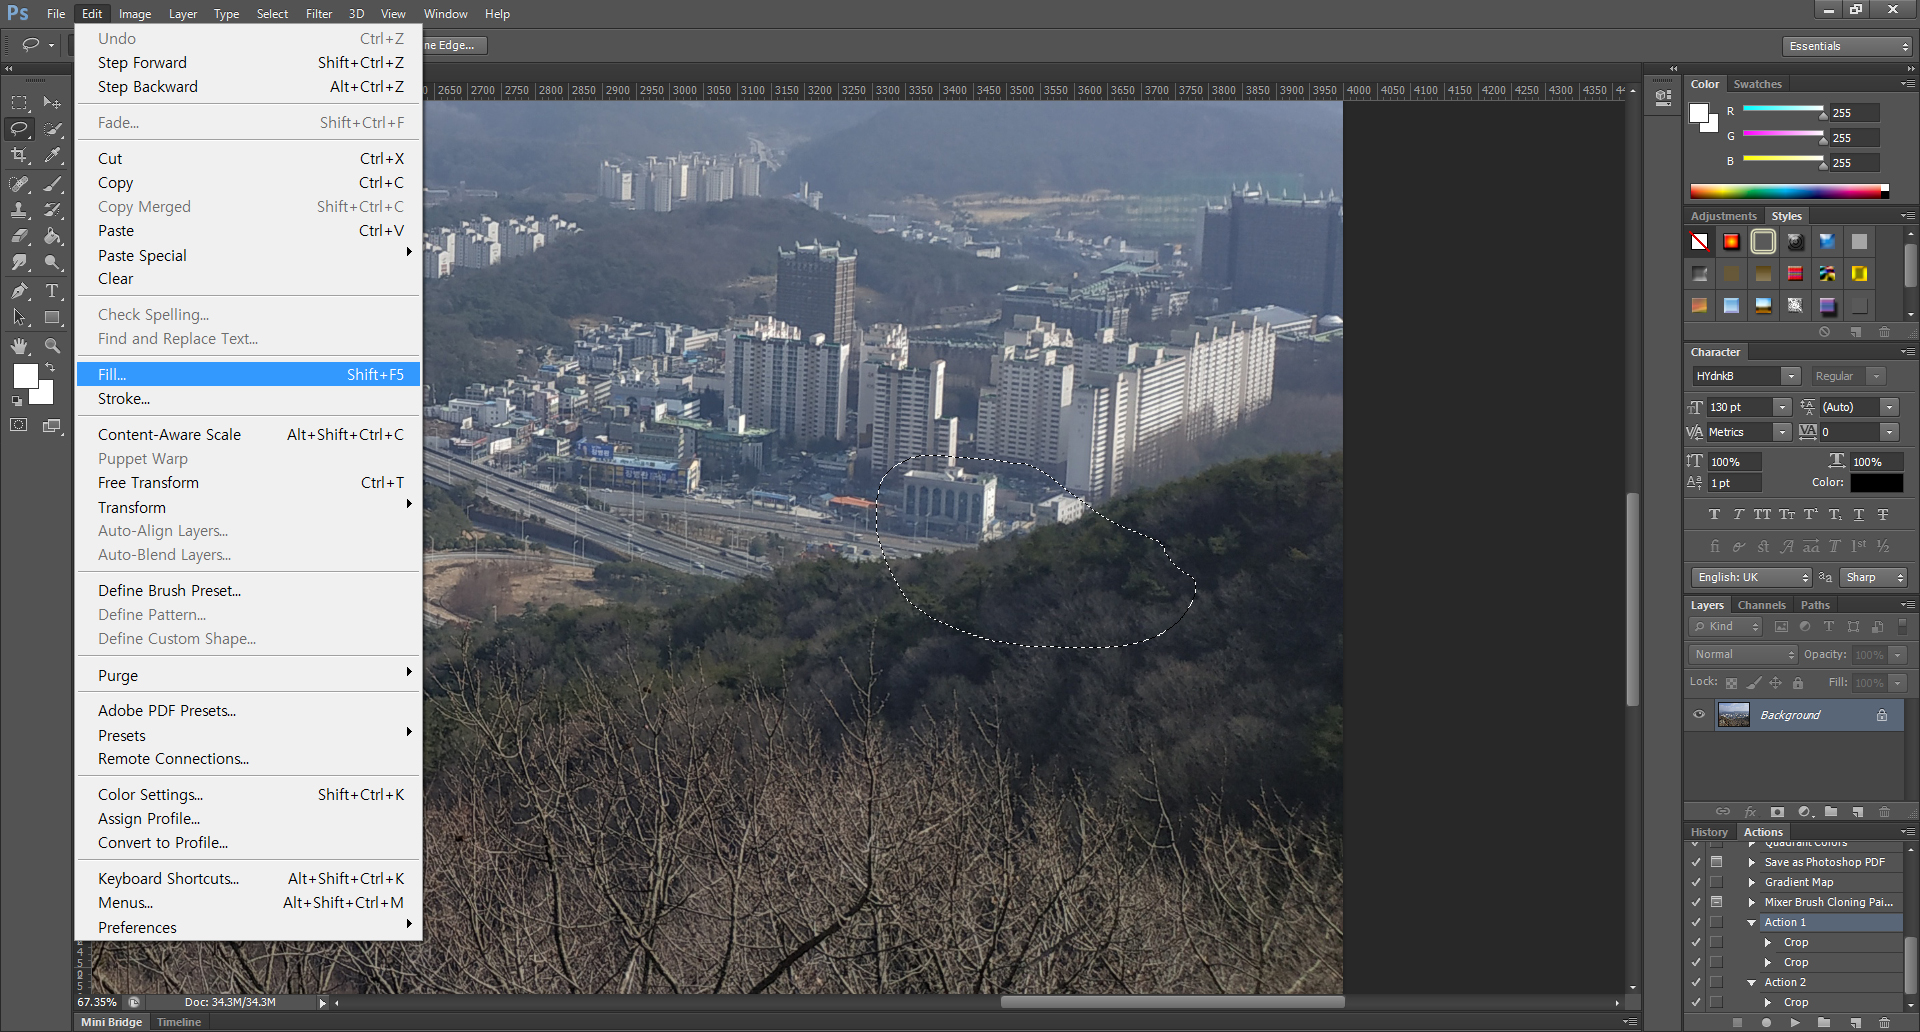Switch to the Swatches tab
1920x1032 pixels.
(x=1757, y=84)
